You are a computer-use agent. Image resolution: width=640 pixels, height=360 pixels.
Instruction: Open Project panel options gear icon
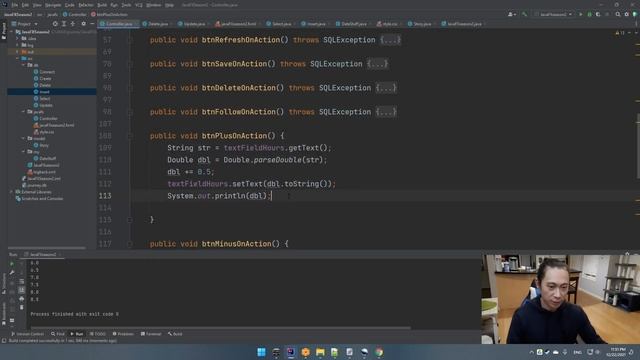point(83,24)
